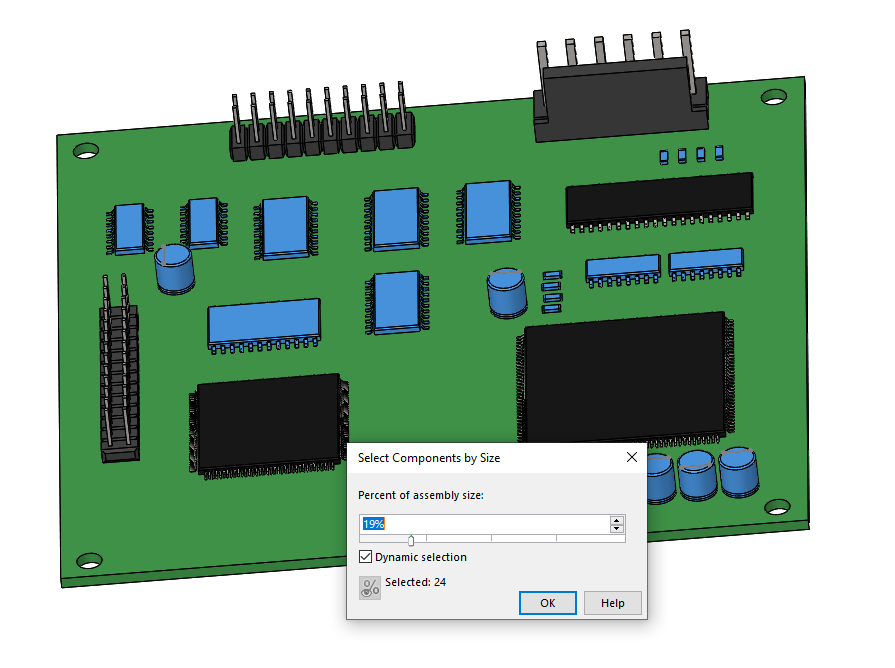
Task: Click the Select Components by Size title bar
Action: click(480, 457)
